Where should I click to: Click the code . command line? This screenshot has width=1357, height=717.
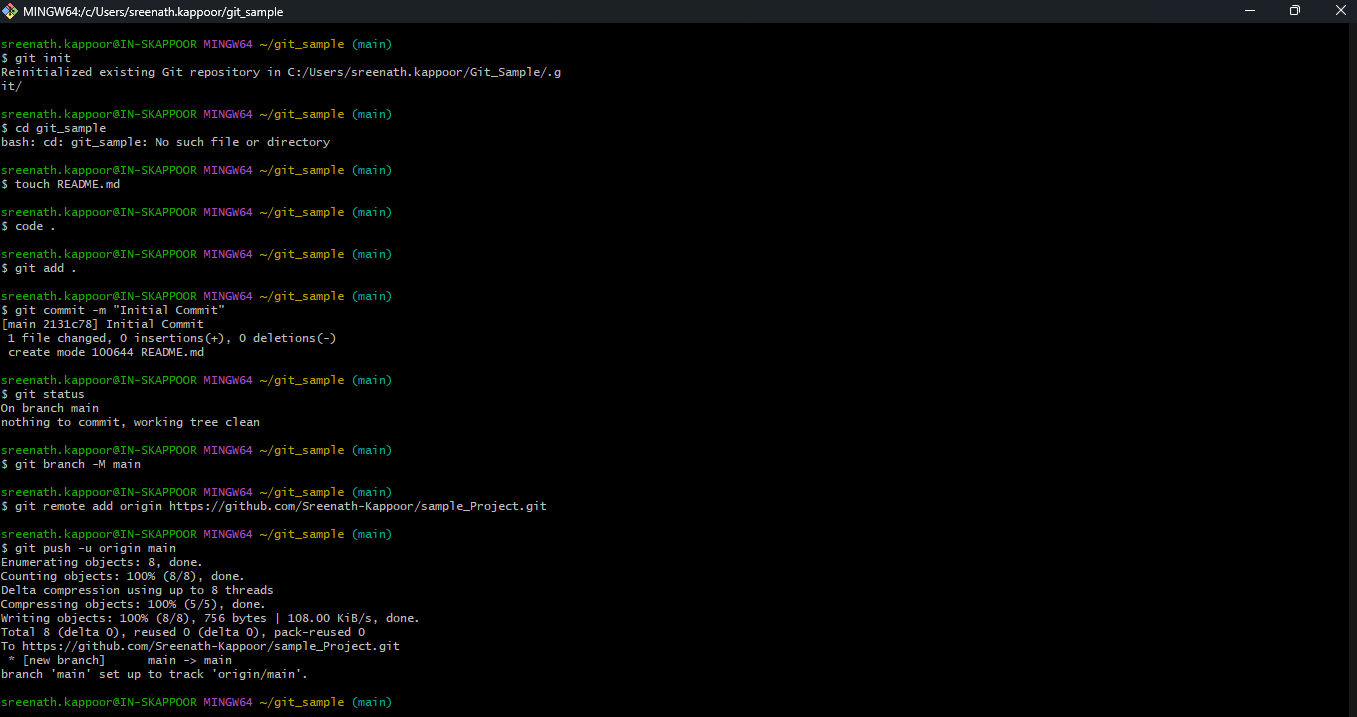(27, 225)
